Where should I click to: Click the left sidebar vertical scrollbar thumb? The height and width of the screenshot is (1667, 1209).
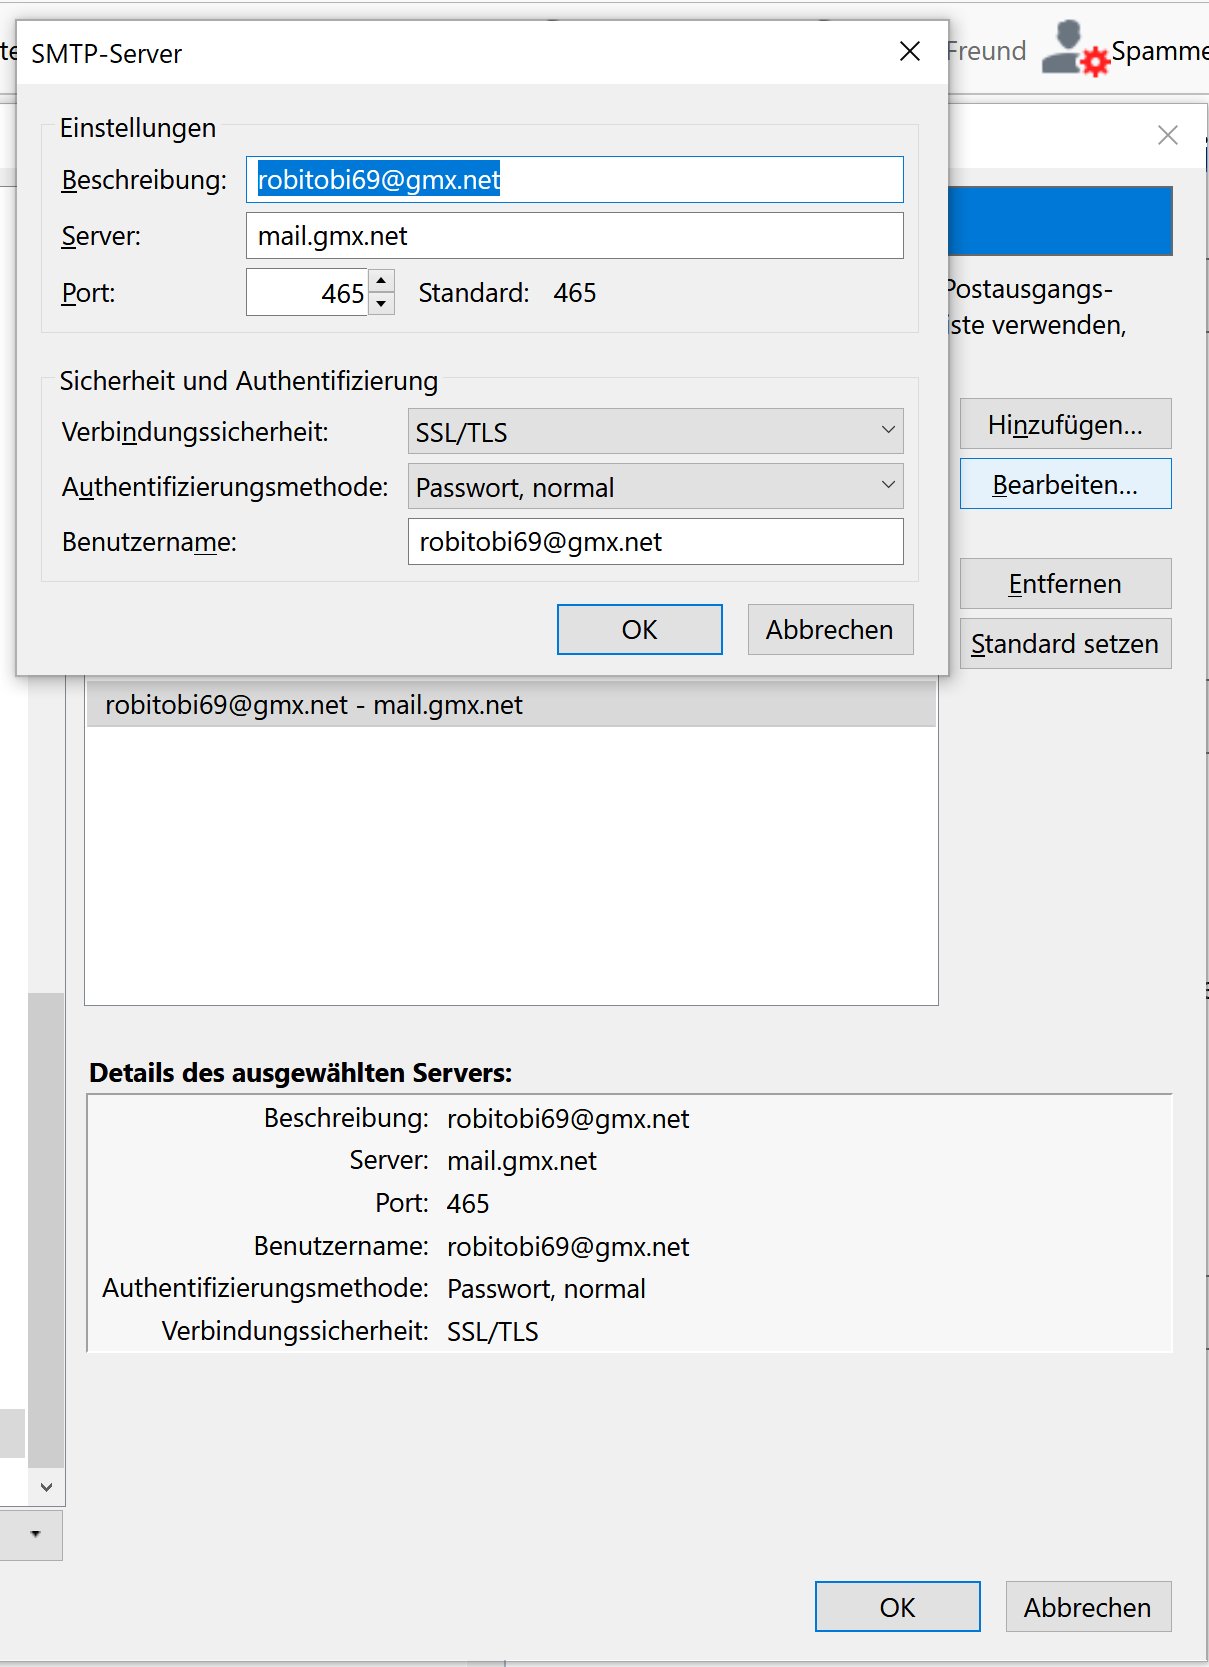pyautogui.click(x=46, y=1230)
